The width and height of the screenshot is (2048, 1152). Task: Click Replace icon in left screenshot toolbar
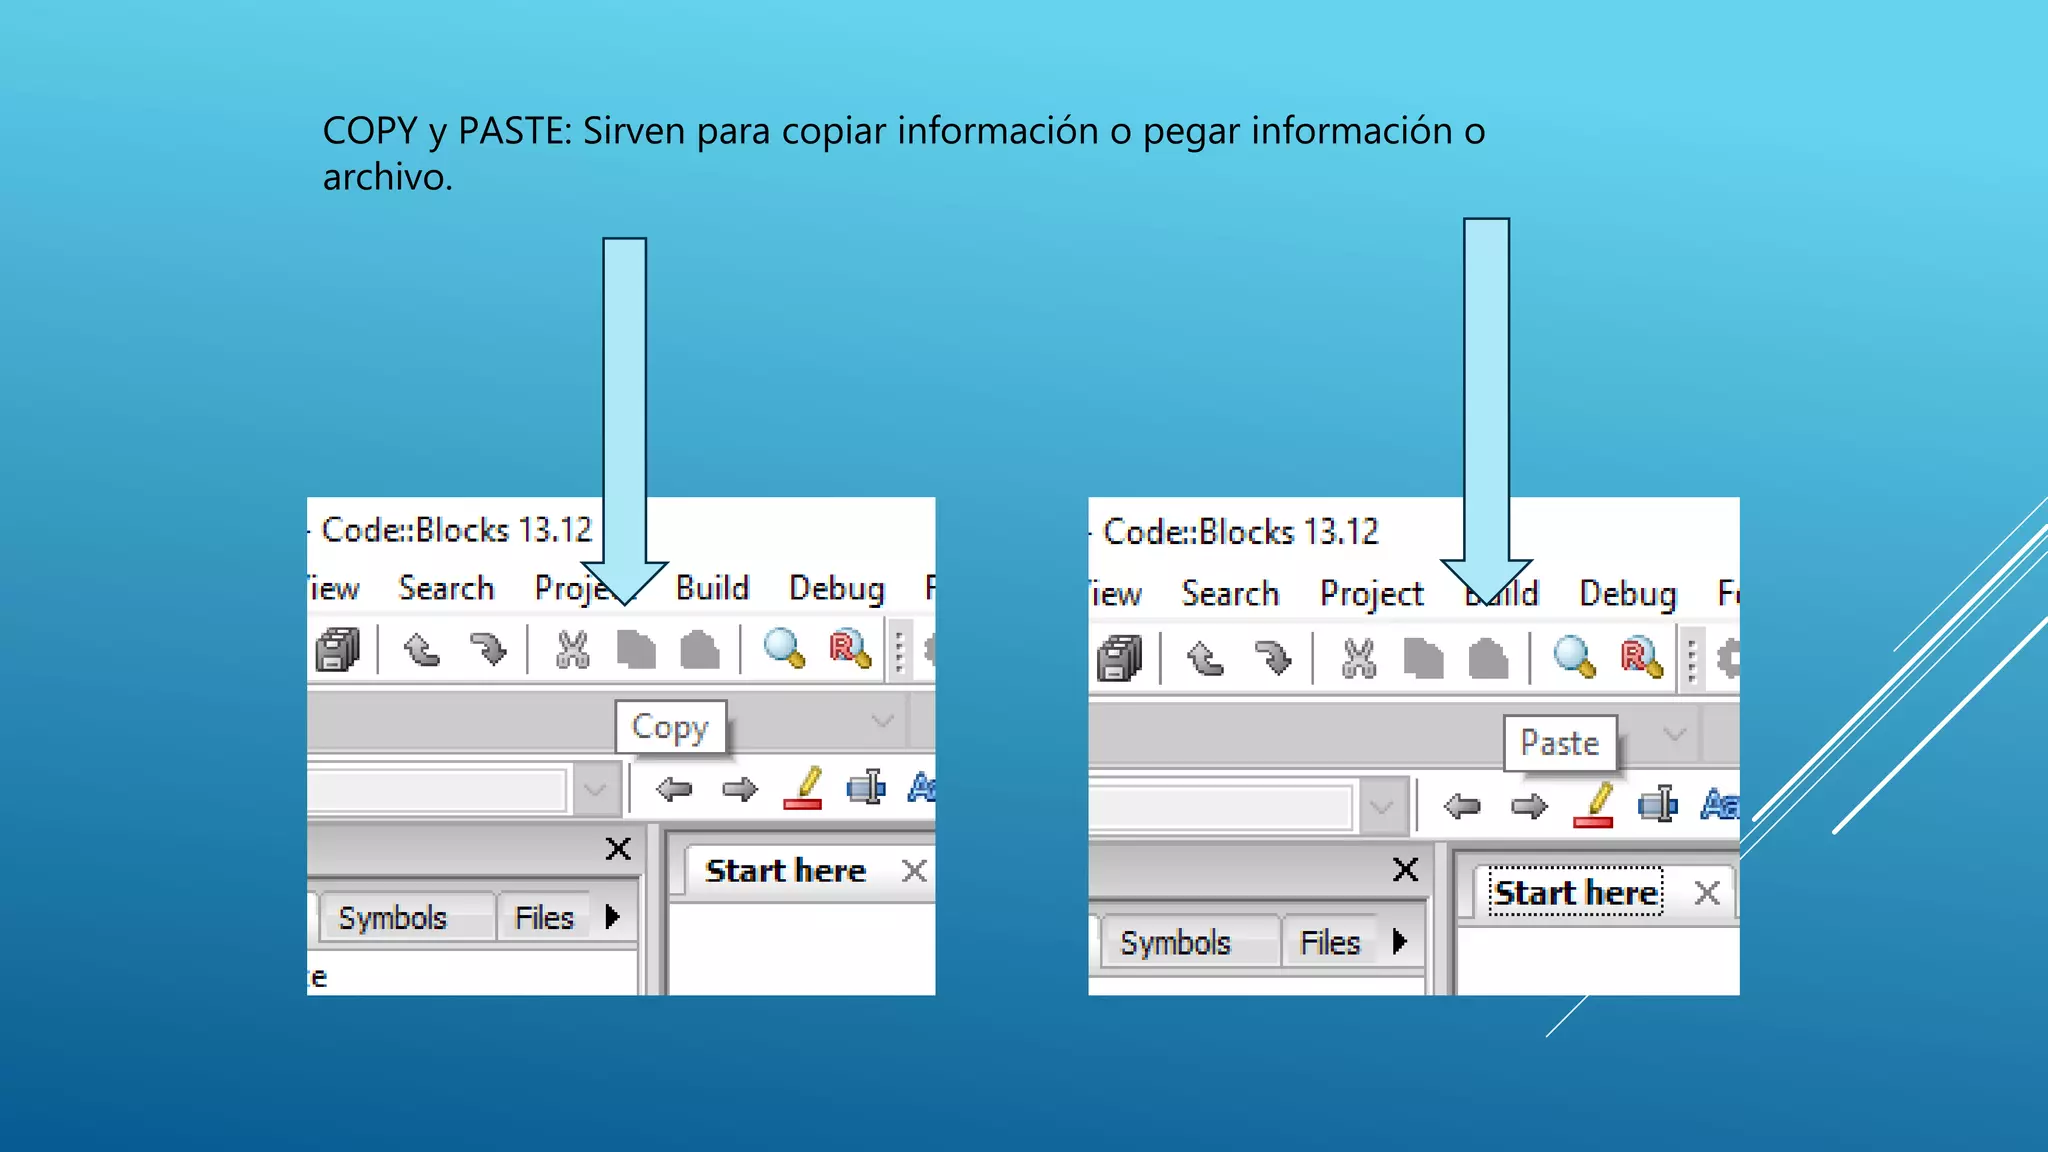point(851,650)
